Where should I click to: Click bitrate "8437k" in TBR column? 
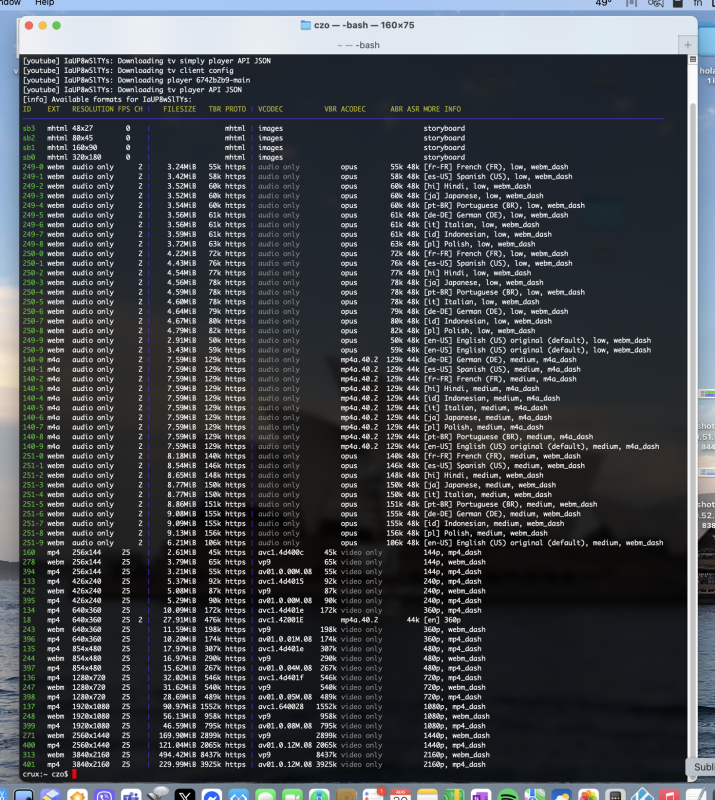210,755
